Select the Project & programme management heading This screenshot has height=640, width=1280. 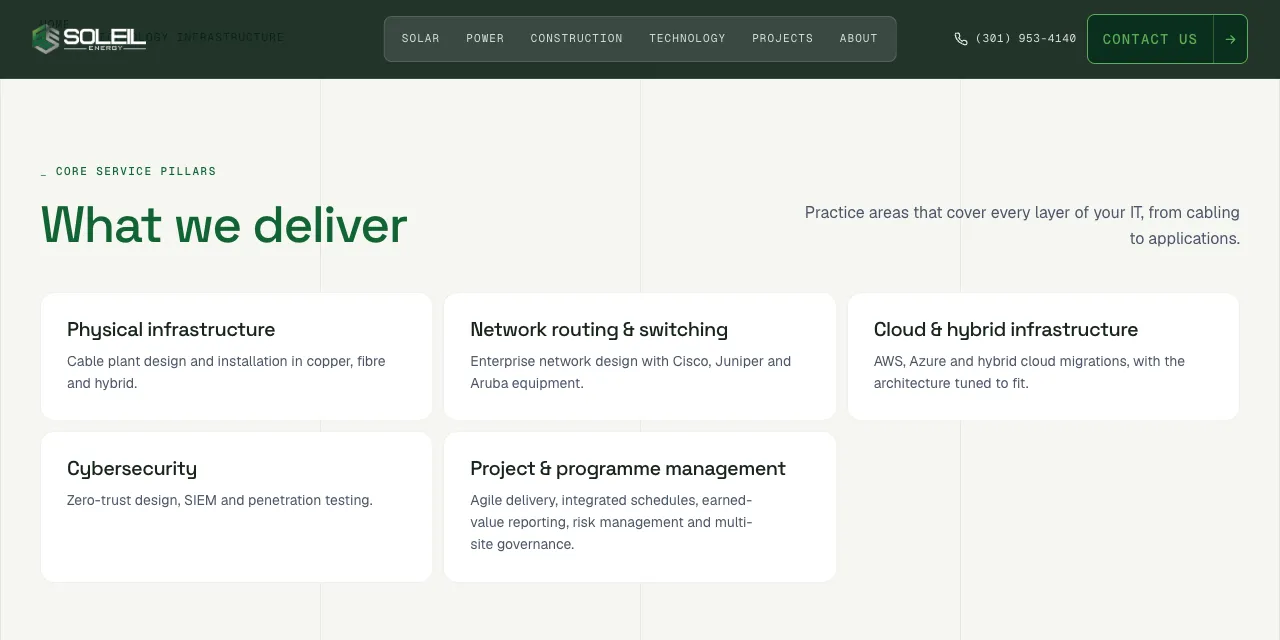[628, 469]
